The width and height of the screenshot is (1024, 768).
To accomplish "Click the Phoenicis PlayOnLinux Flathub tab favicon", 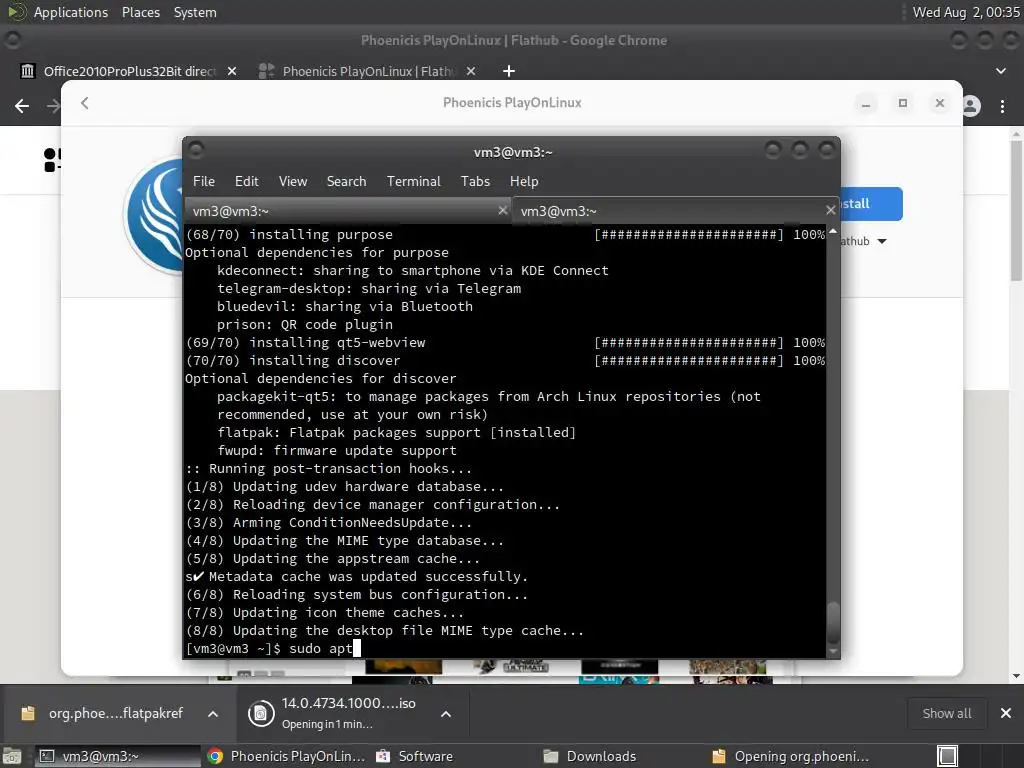I will 266,71.
